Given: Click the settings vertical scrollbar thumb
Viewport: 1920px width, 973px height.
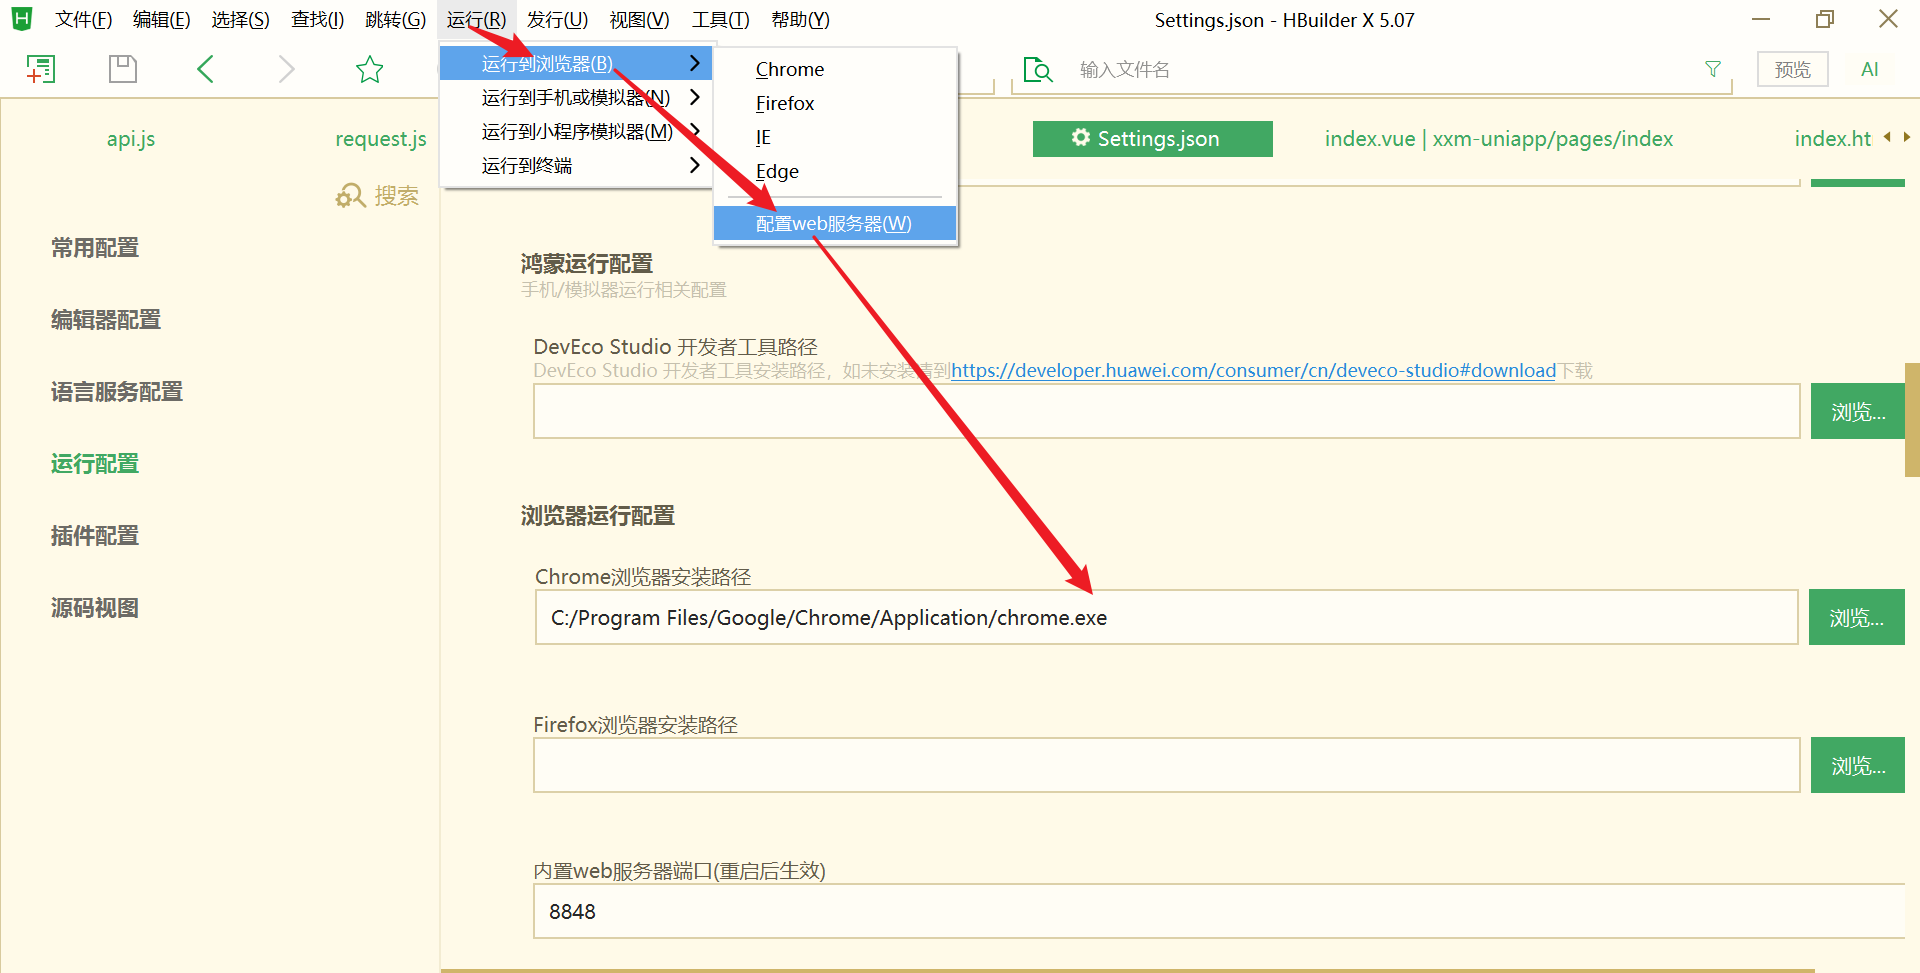Looking at the screenshot, I should (x=1912, y=420).
